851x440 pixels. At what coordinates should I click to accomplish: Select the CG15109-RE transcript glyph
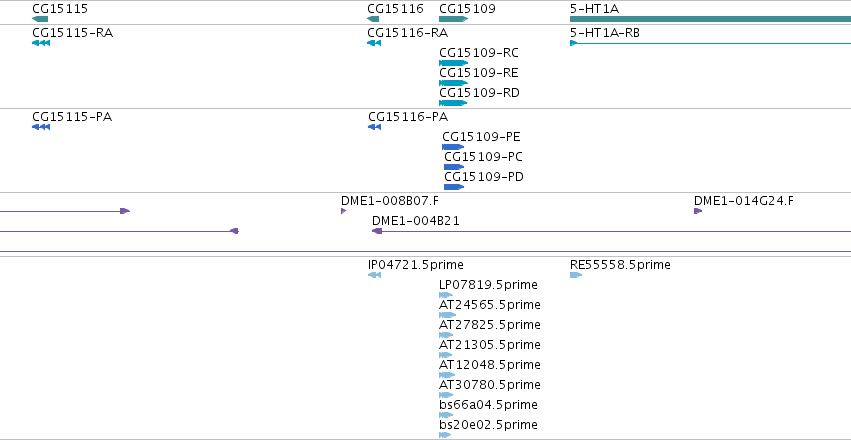(x=453, y=83)
